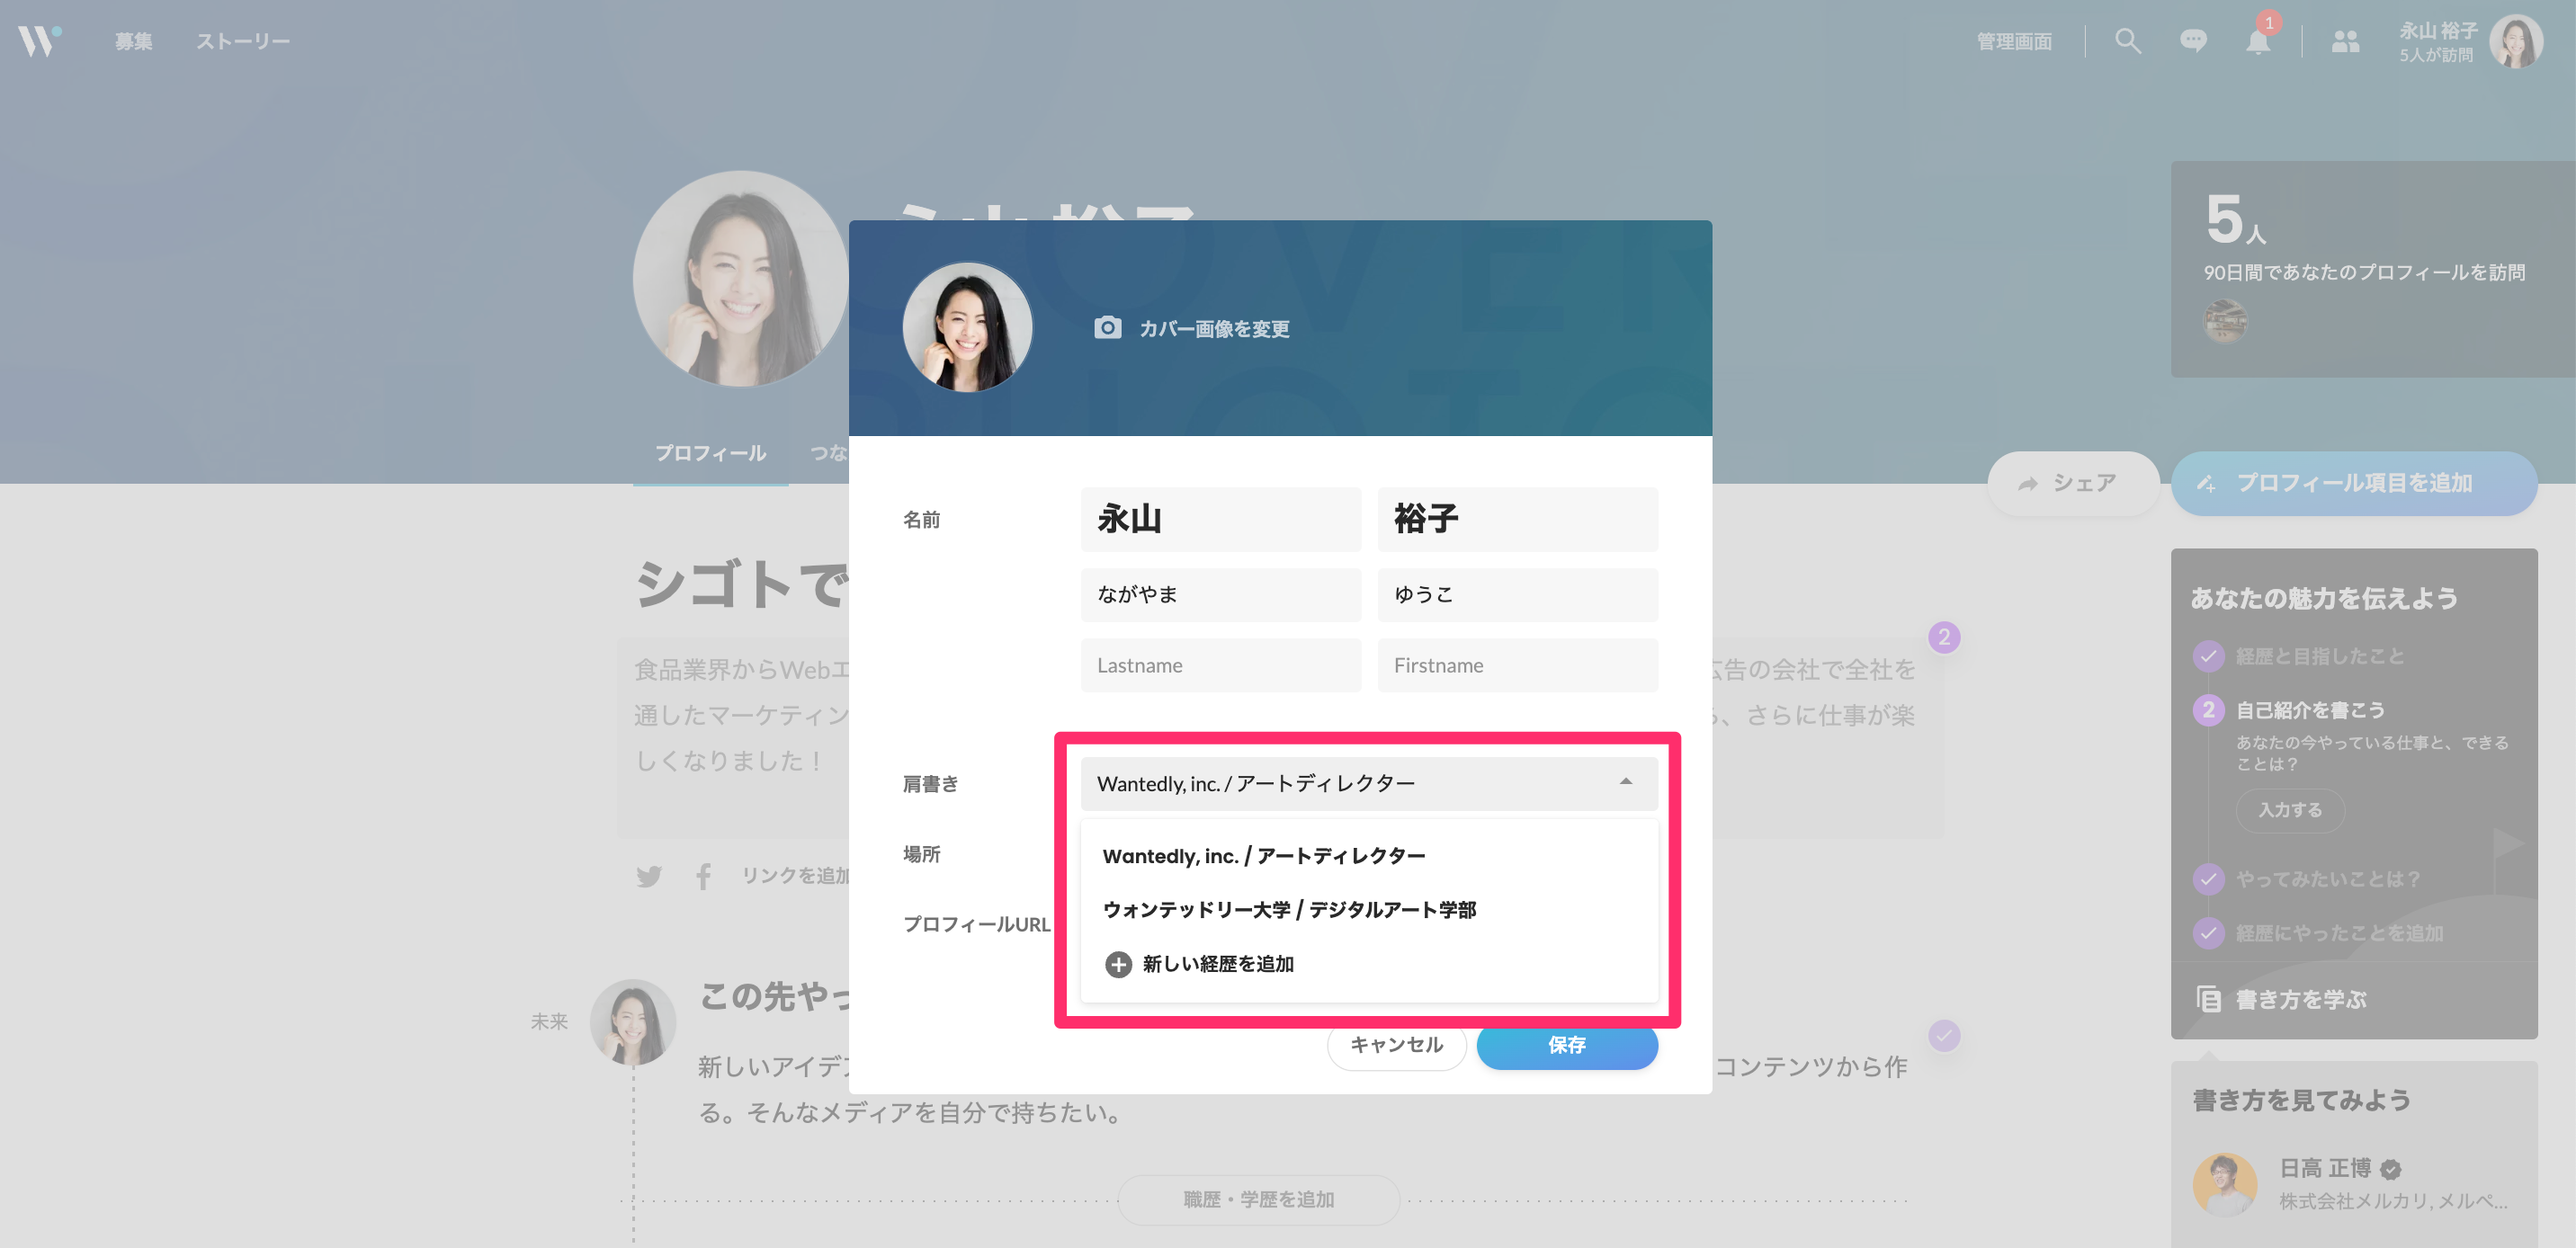The width and height of the screenshot is (2576, 1248).
Task: Click the シェア button
Action: point(2073,484)
